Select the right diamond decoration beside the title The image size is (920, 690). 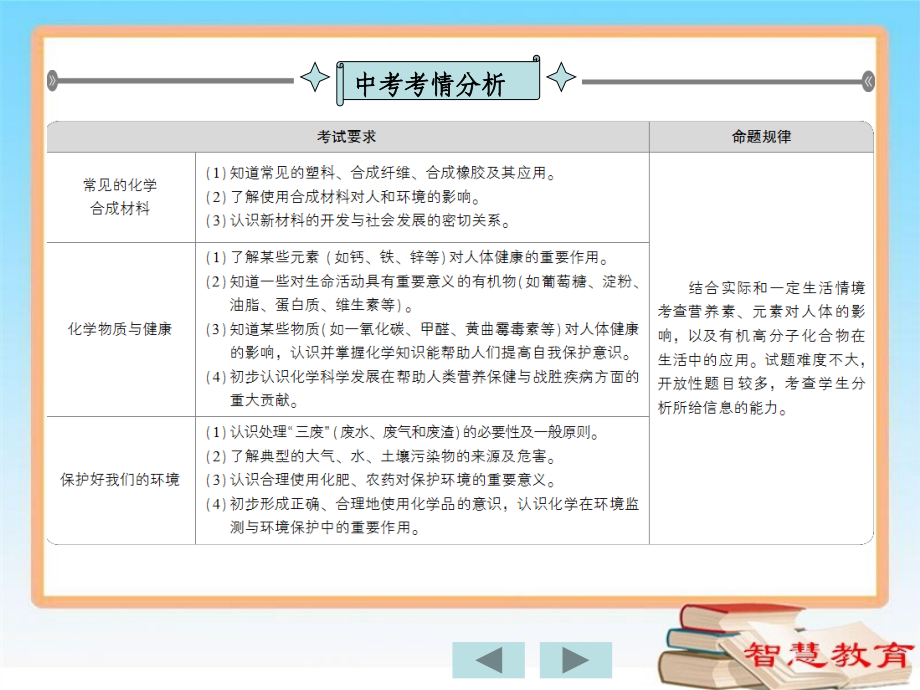pos(563,77)
